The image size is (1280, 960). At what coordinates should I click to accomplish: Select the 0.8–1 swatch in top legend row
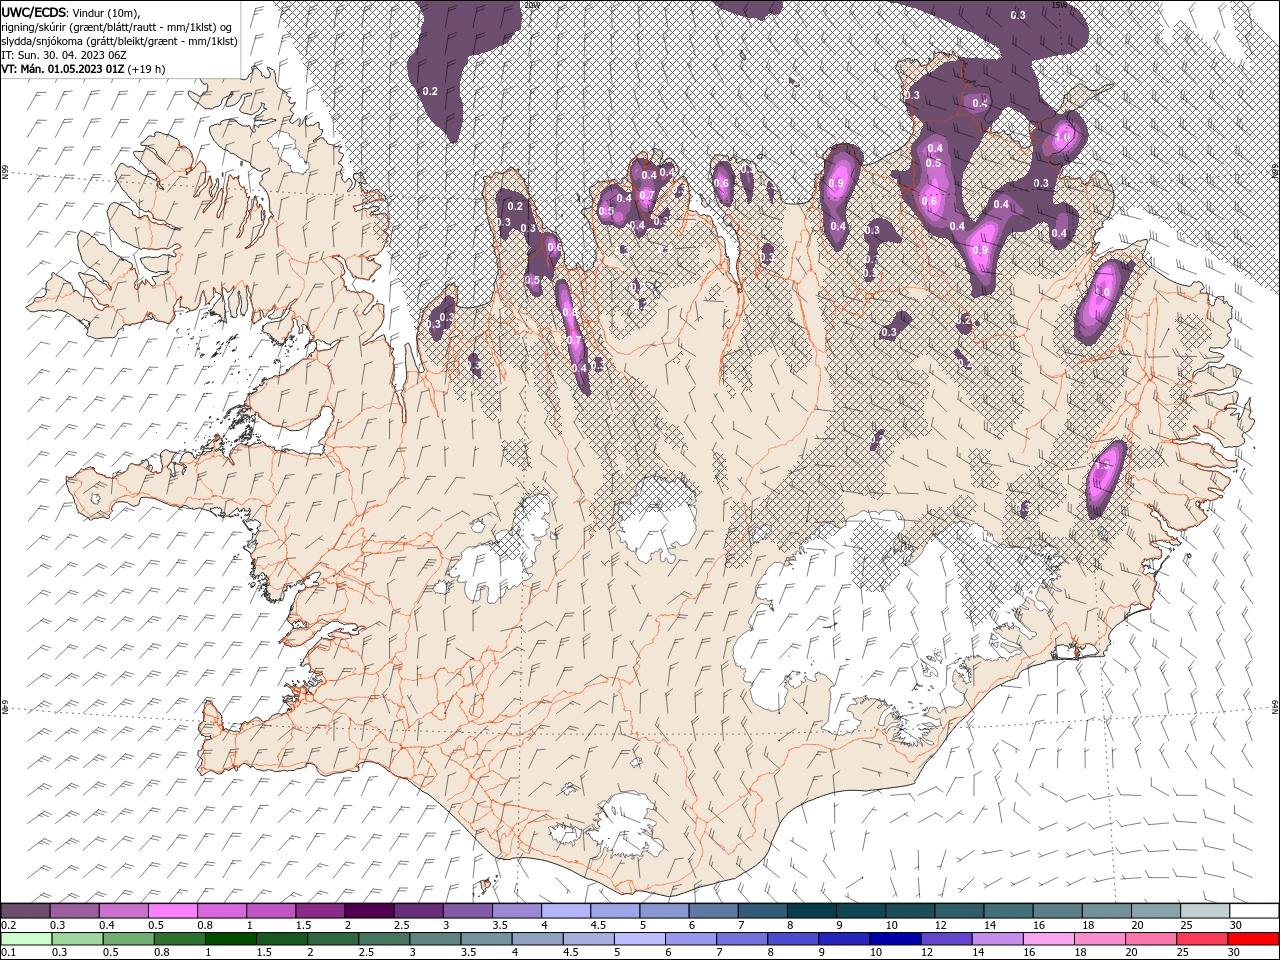pyautogui.click(x=222, y=910)
